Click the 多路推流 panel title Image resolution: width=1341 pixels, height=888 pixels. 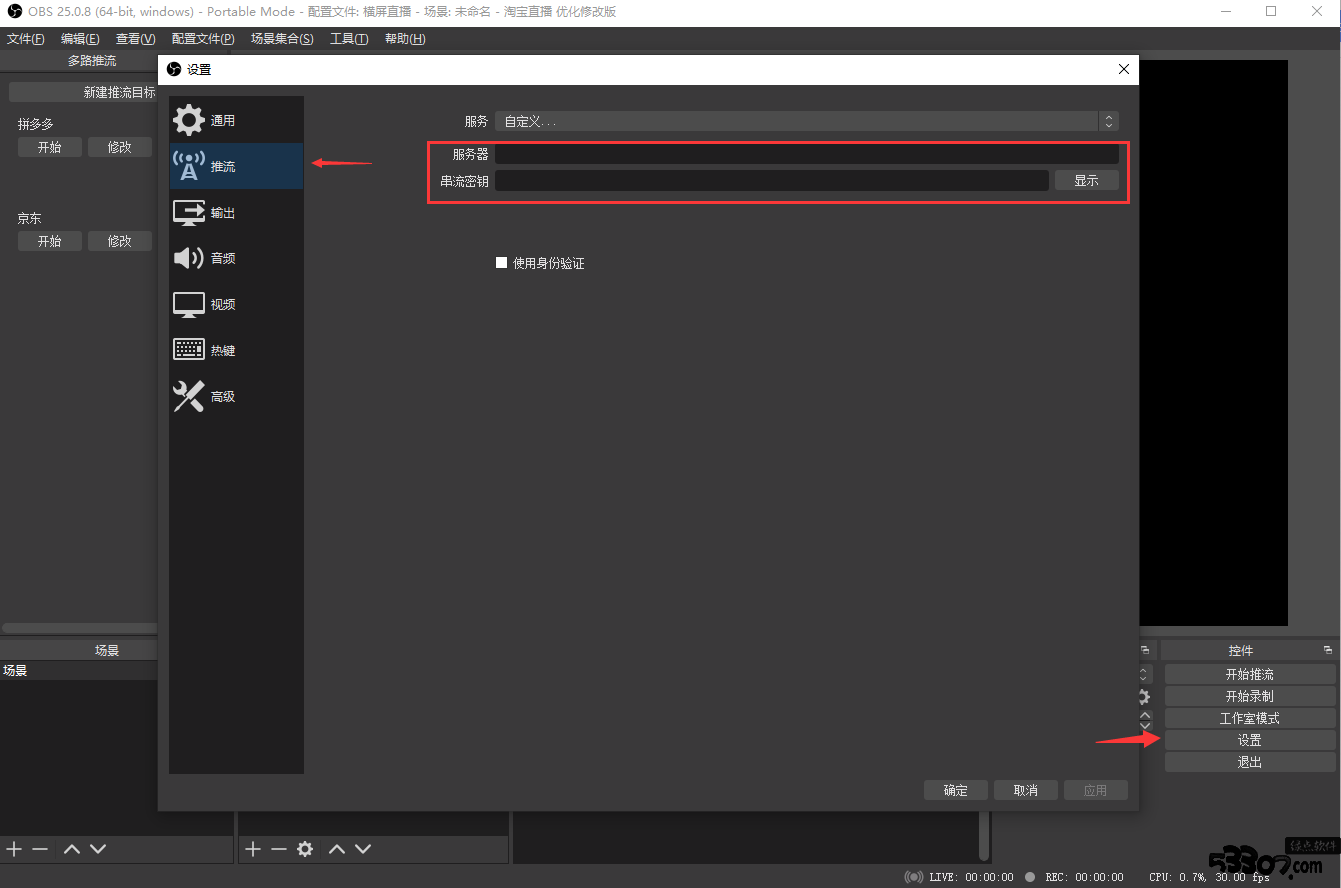pos(92,61)
